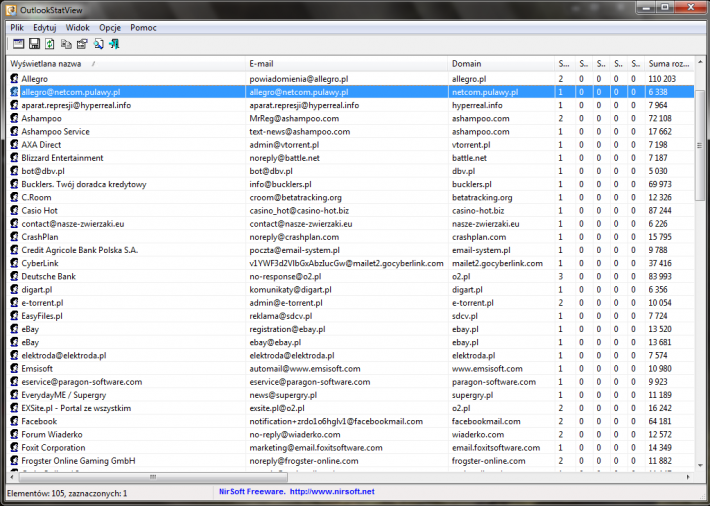The image size is (710, 506).
Task: Select the Credit Agricole Bank Polska S.A. row
Action: (80, 250)
